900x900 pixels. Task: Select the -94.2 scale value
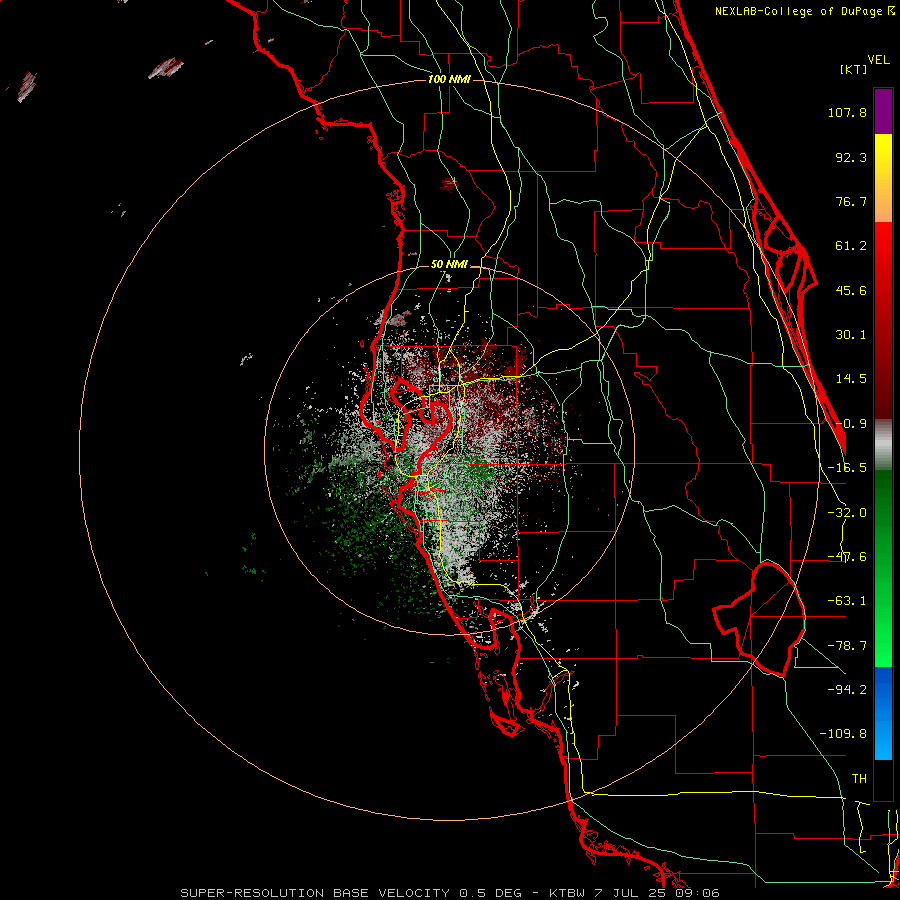coord(847,690)
